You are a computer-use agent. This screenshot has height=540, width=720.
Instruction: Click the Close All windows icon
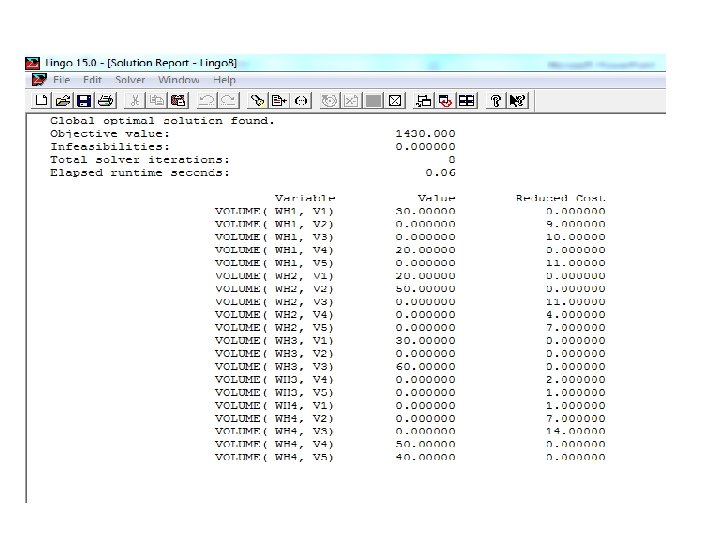(x=445, y=100)
